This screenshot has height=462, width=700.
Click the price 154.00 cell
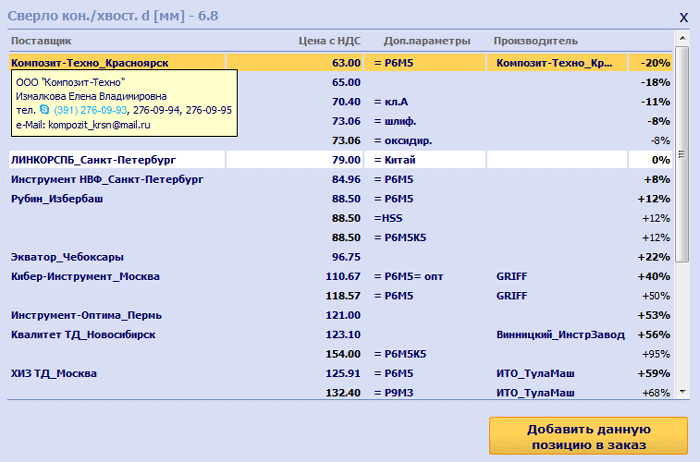click(343, 354)
